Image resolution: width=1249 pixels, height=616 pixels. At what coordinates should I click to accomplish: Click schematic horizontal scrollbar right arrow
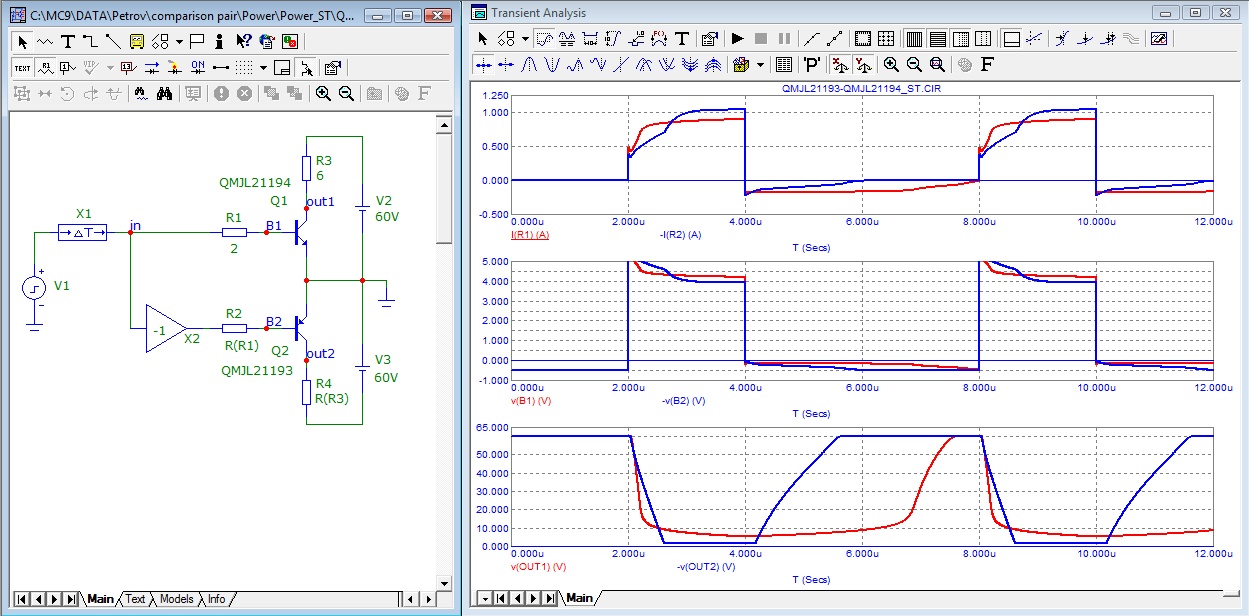point(428,599)
